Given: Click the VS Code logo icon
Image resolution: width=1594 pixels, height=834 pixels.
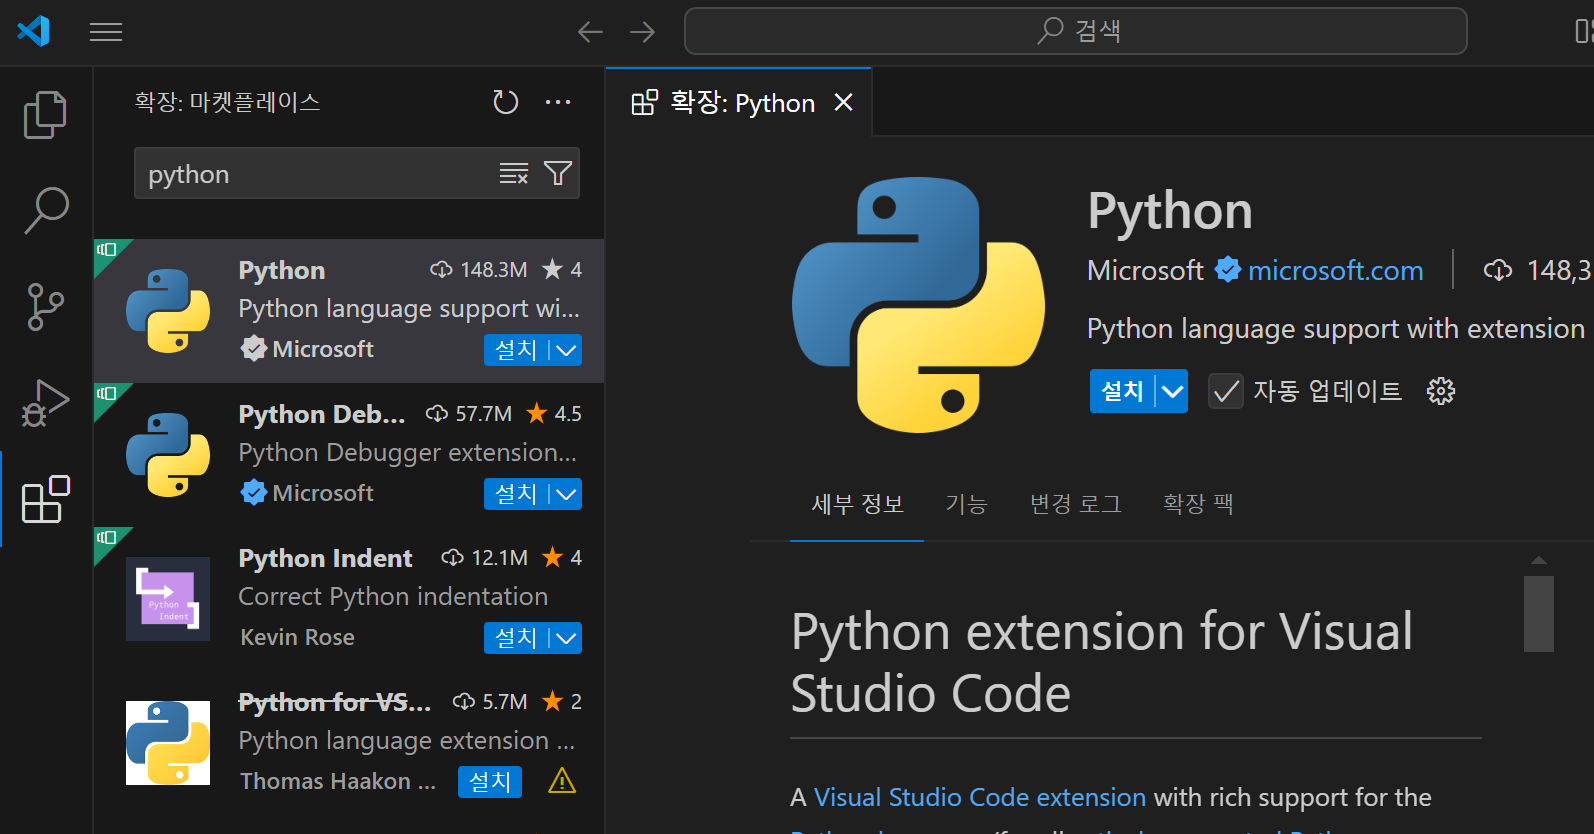Looking at the screenshot, I should coord(34,31).
